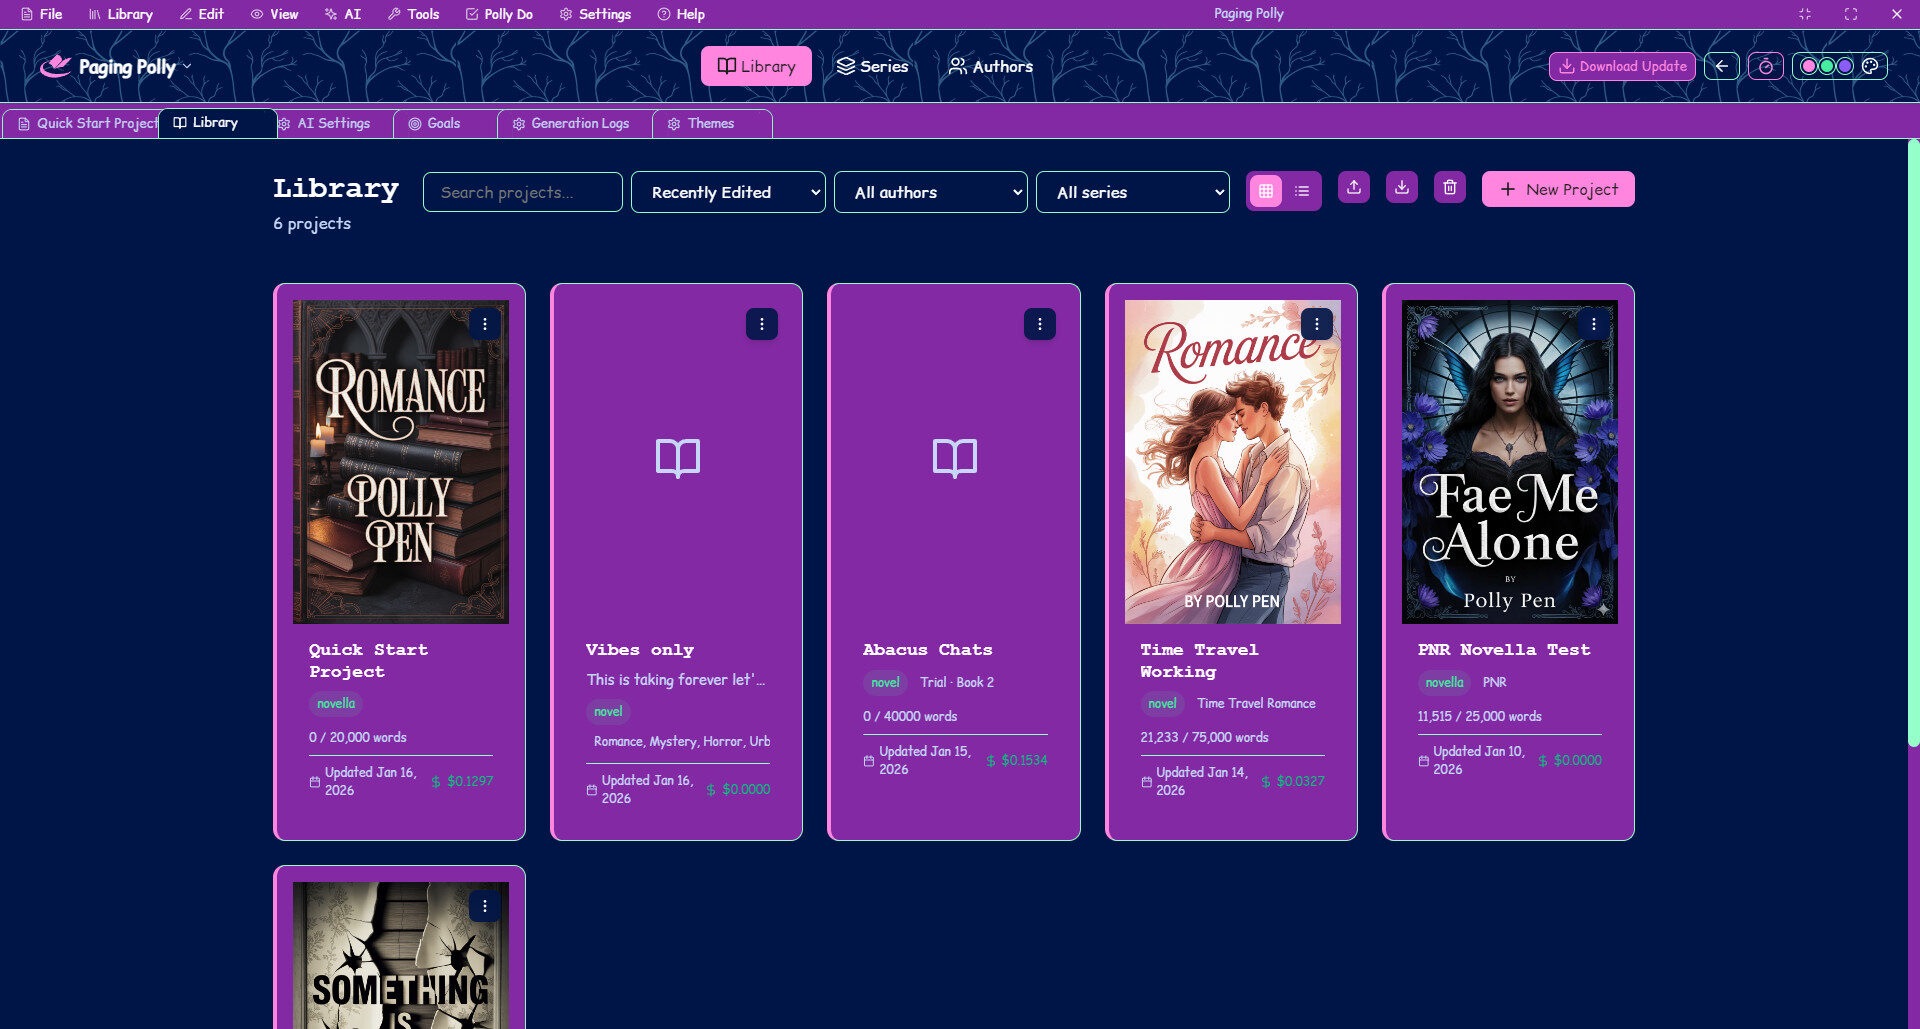Click the download/import icon button
Screen dimensions: 1920x1029
[x=1402, y=188]
